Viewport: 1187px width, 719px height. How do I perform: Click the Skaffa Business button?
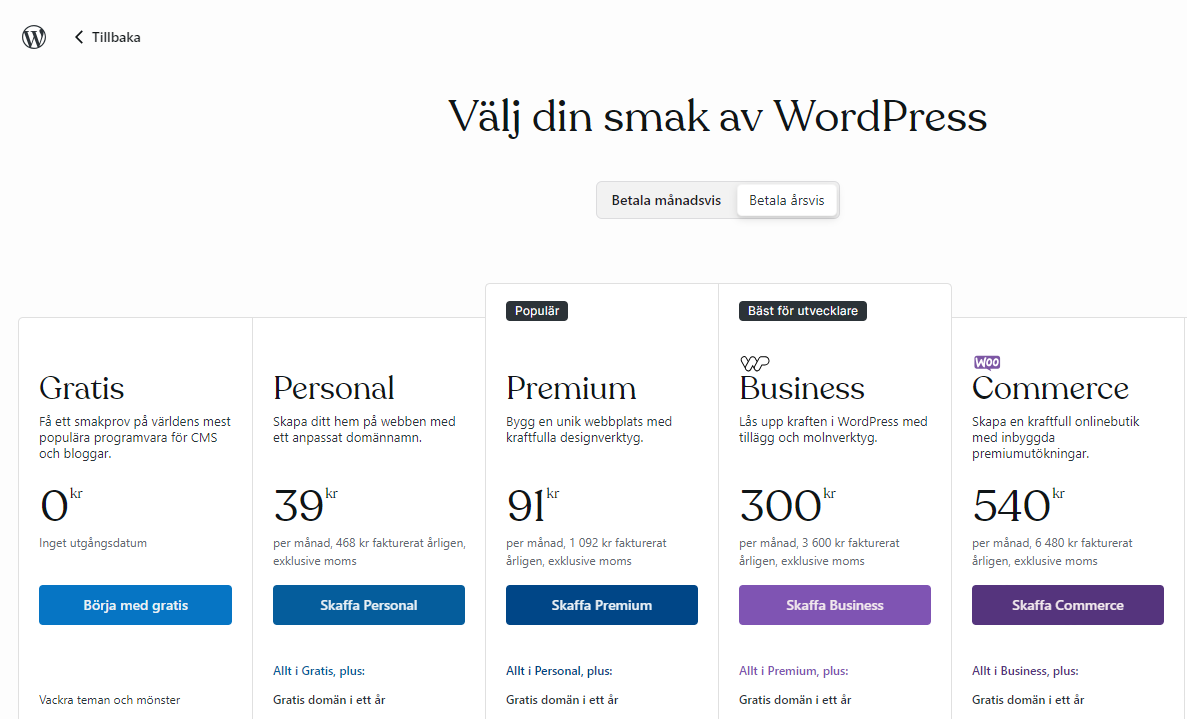coord(834,604)
